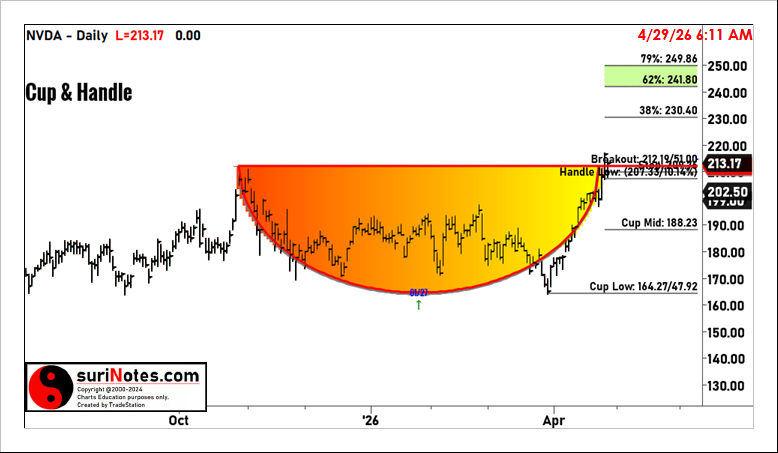Click the green 62%: 241.80 target zone

pyautogui.click(x=650, y=77)
